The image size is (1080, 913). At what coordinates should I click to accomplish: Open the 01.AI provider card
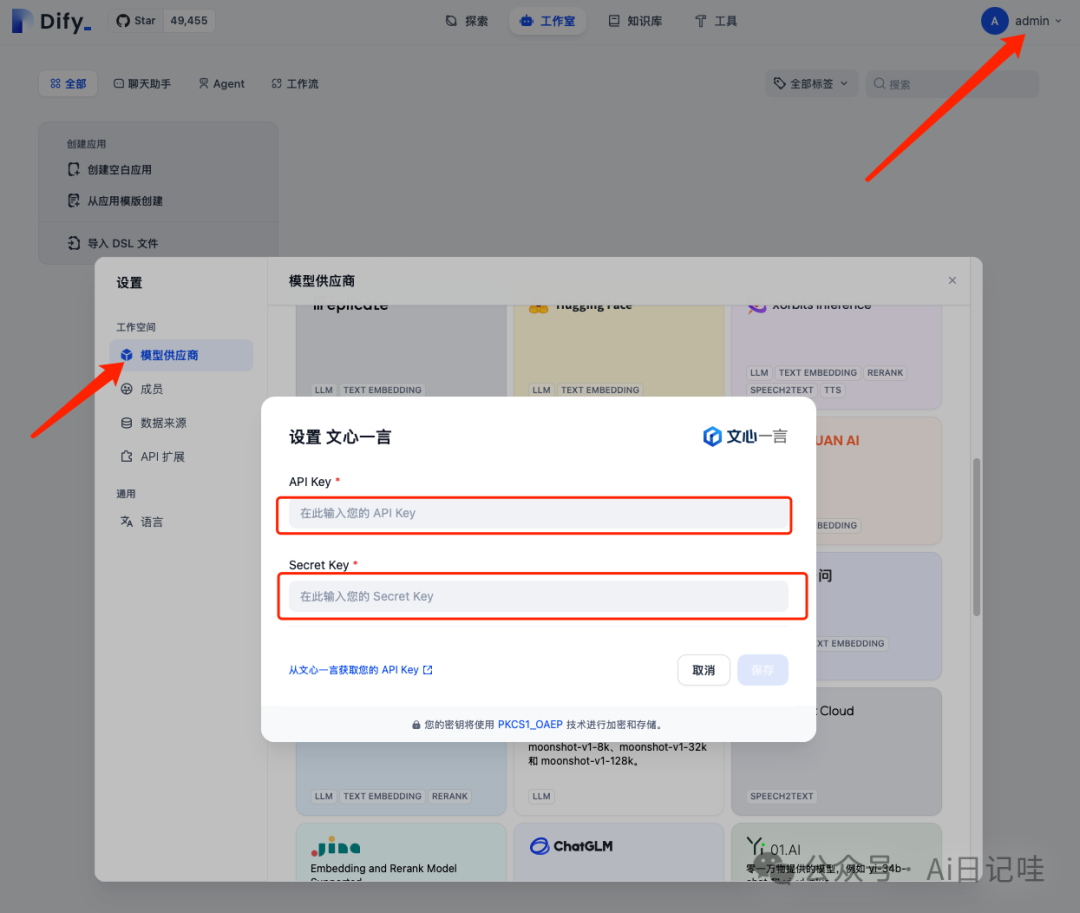click(836, 852)
